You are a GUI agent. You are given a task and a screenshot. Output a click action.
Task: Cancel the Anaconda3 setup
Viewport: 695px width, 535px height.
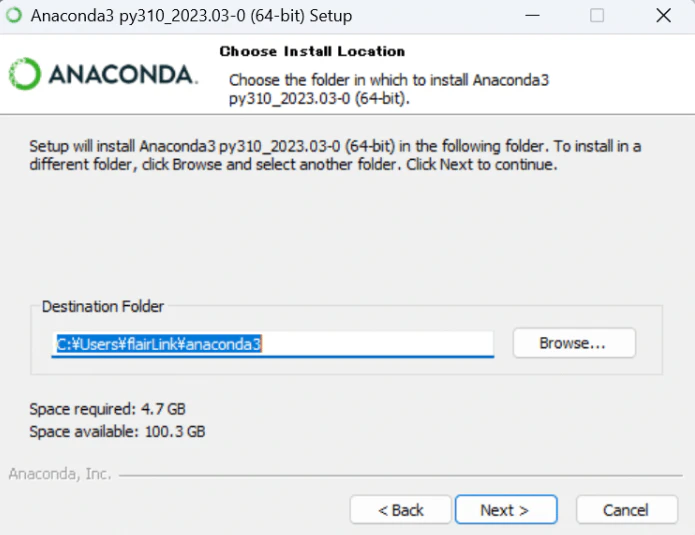click(627, 510)
